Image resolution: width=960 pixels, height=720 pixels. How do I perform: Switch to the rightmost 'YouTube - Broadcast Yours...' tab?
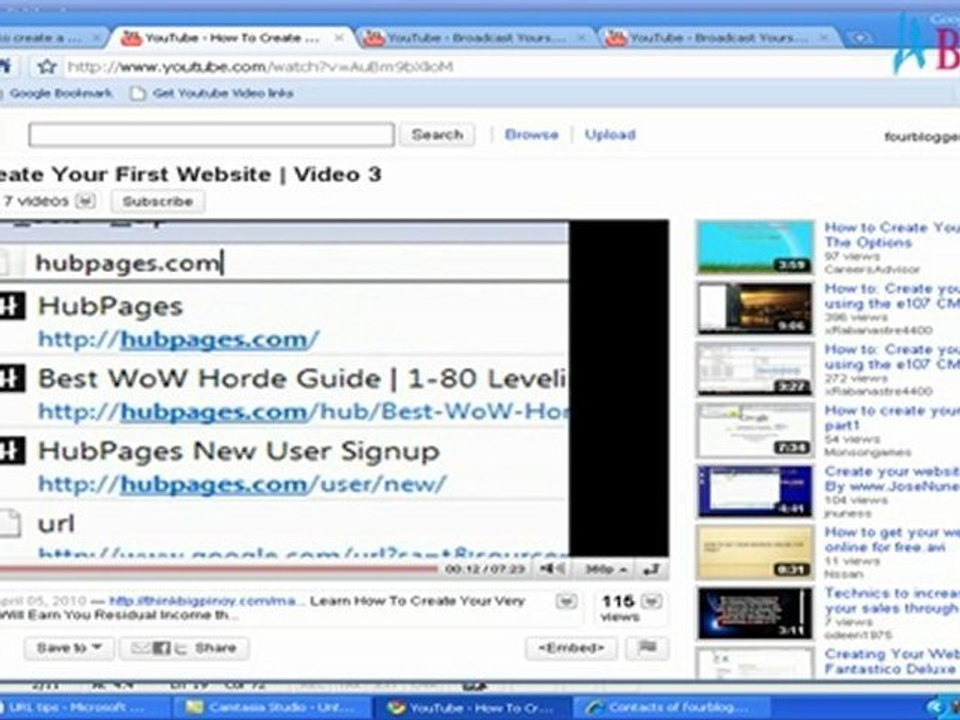718,38
